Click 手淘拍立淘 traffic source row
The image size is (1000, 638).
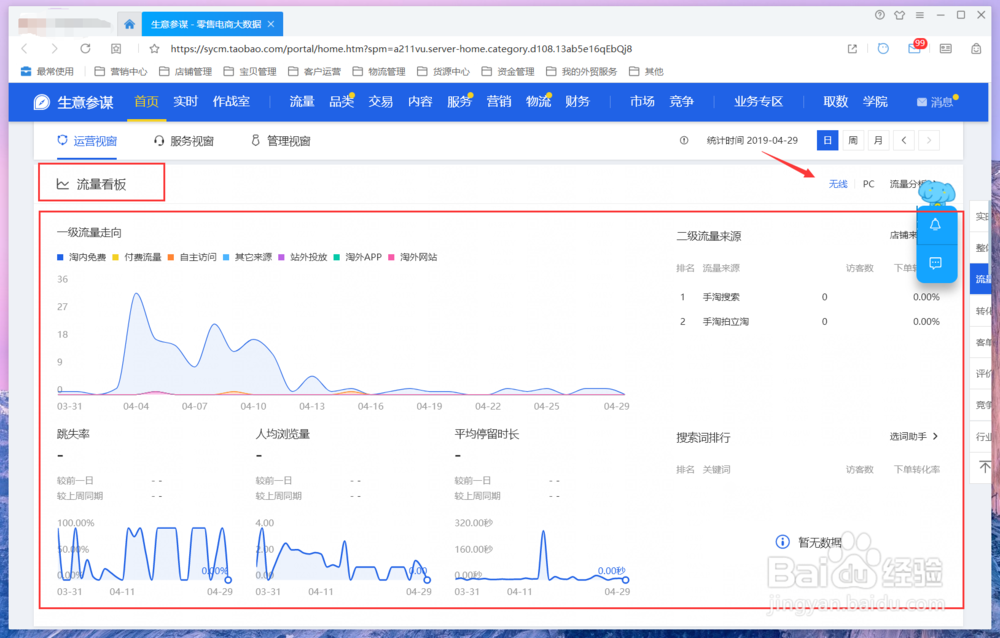pos(808,322)
